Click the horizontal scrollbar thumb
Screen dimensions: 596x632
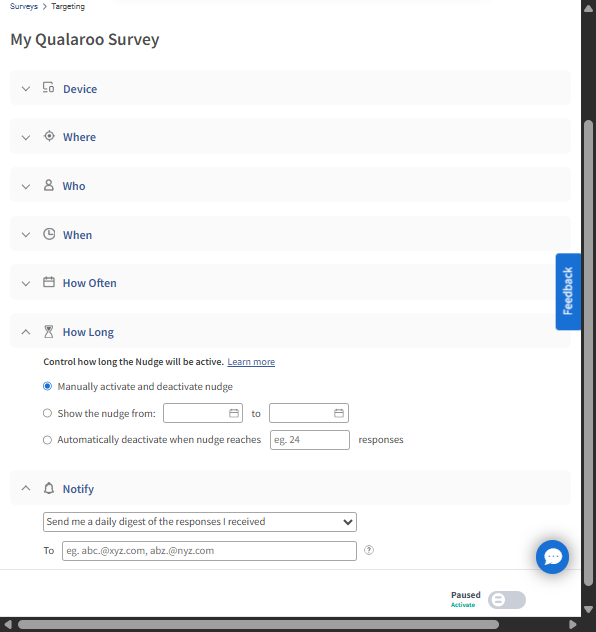coord(258,624)
